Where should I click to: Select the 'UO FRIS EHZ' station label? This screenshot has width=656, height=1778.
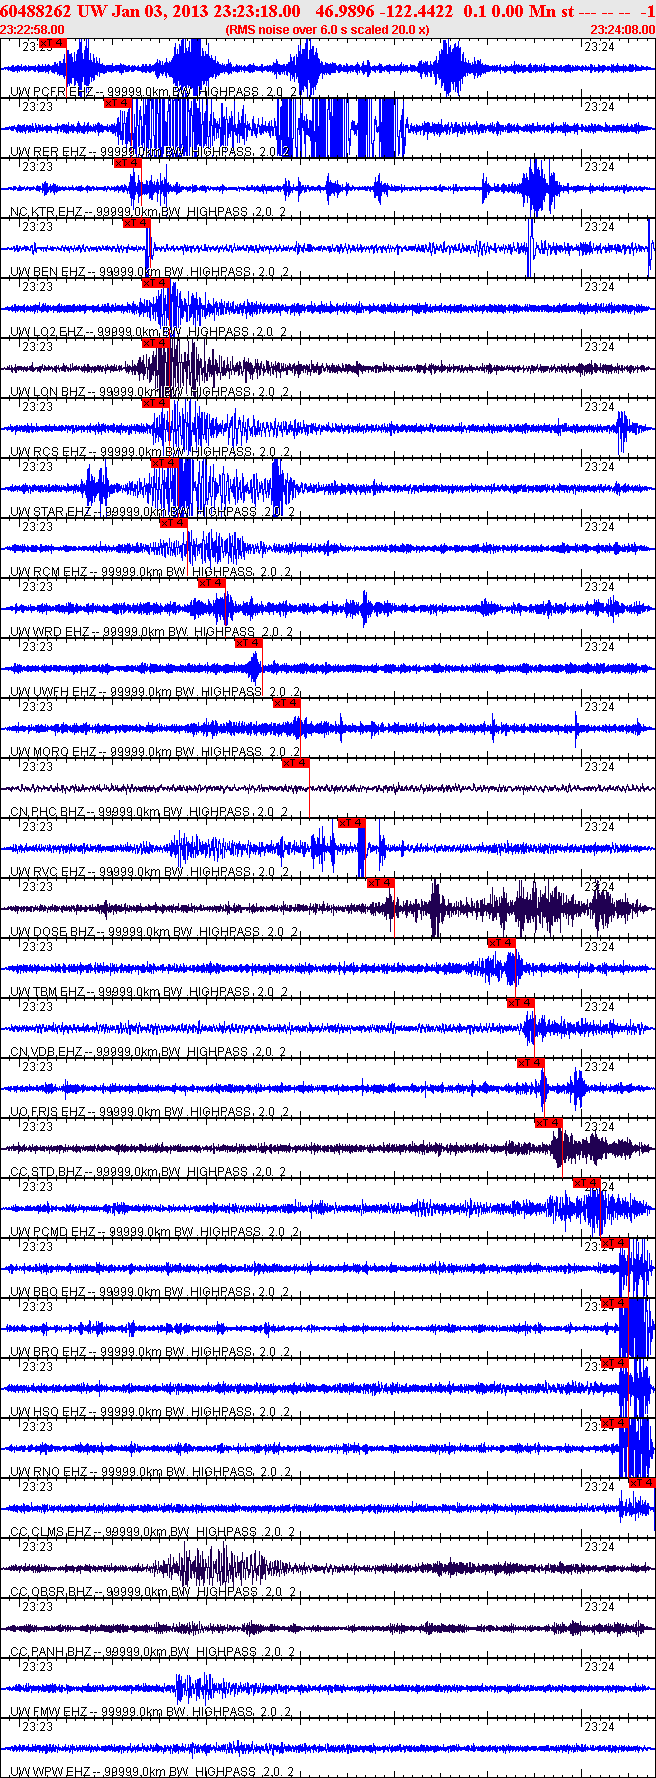pyautogui.click(x=49, y=1112)
